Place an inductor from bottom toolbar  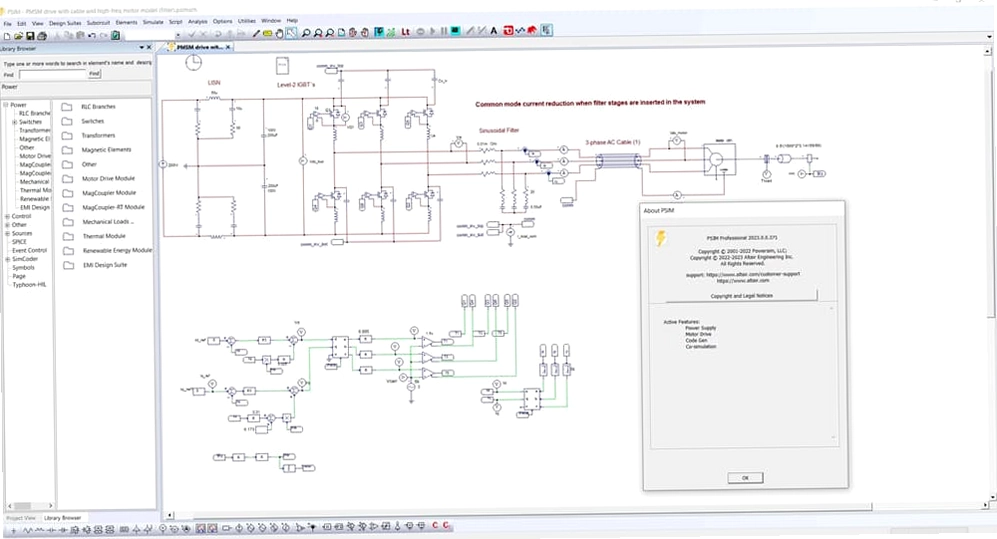[39, 529]
